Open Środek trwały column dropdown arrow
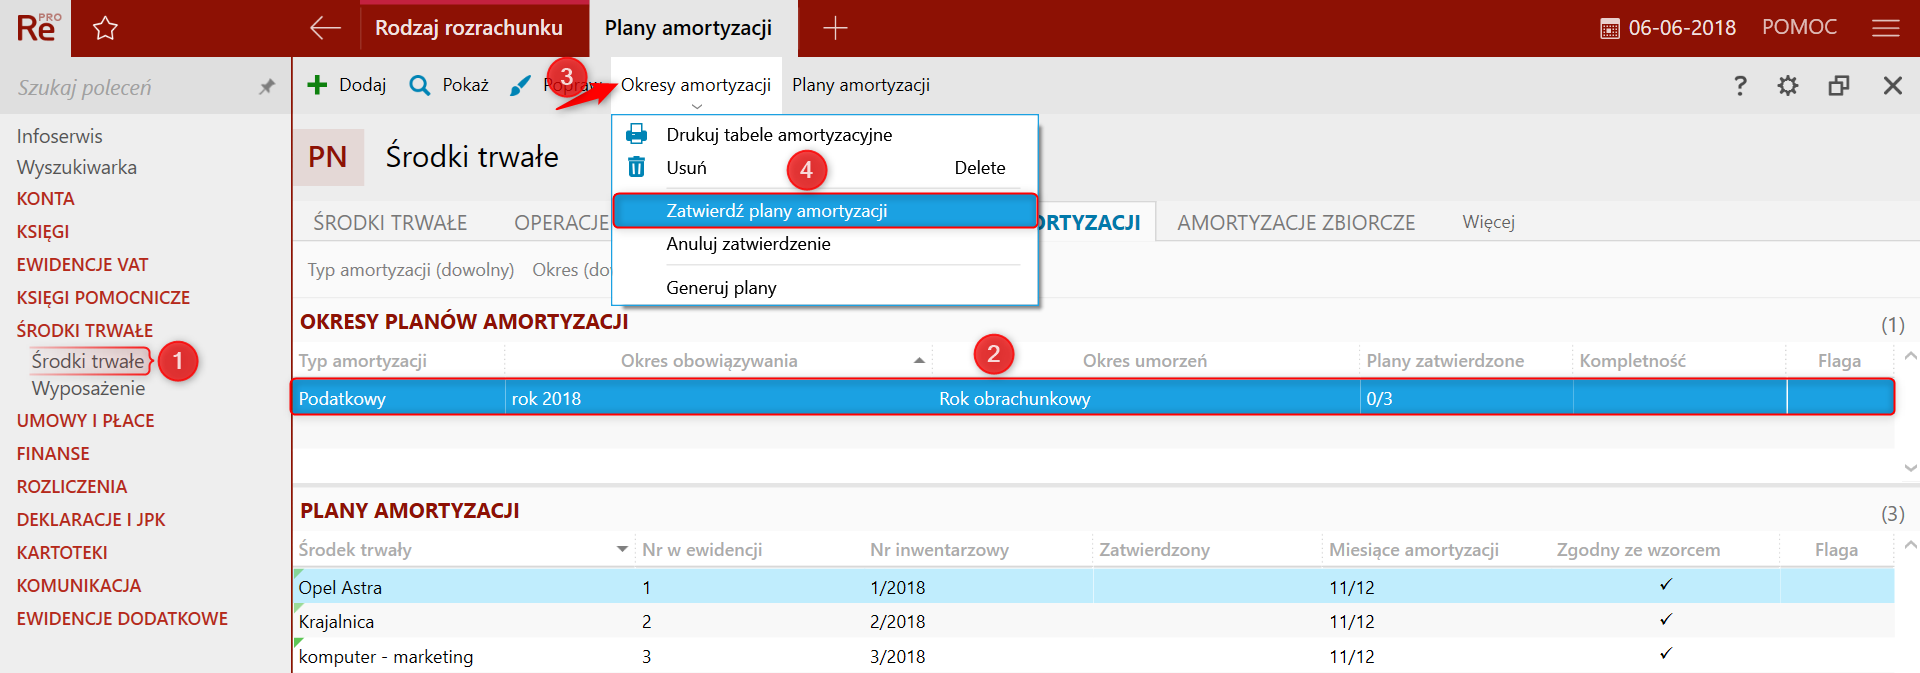 [x=622, y=549]
